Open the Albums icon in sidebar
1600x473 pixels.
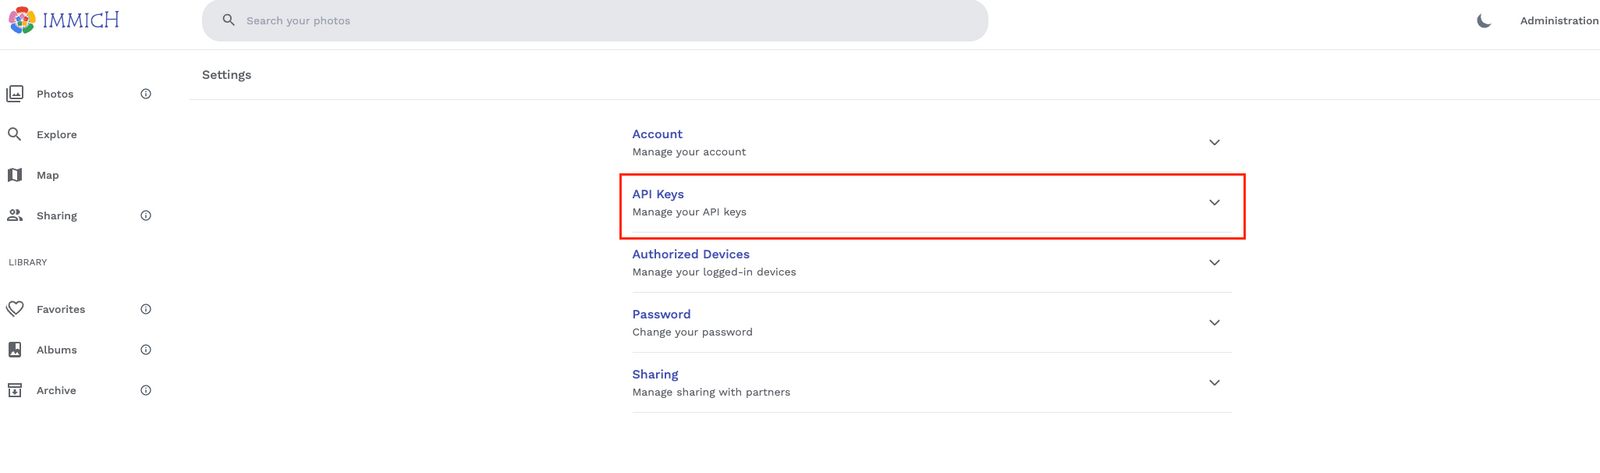(15, 350)
